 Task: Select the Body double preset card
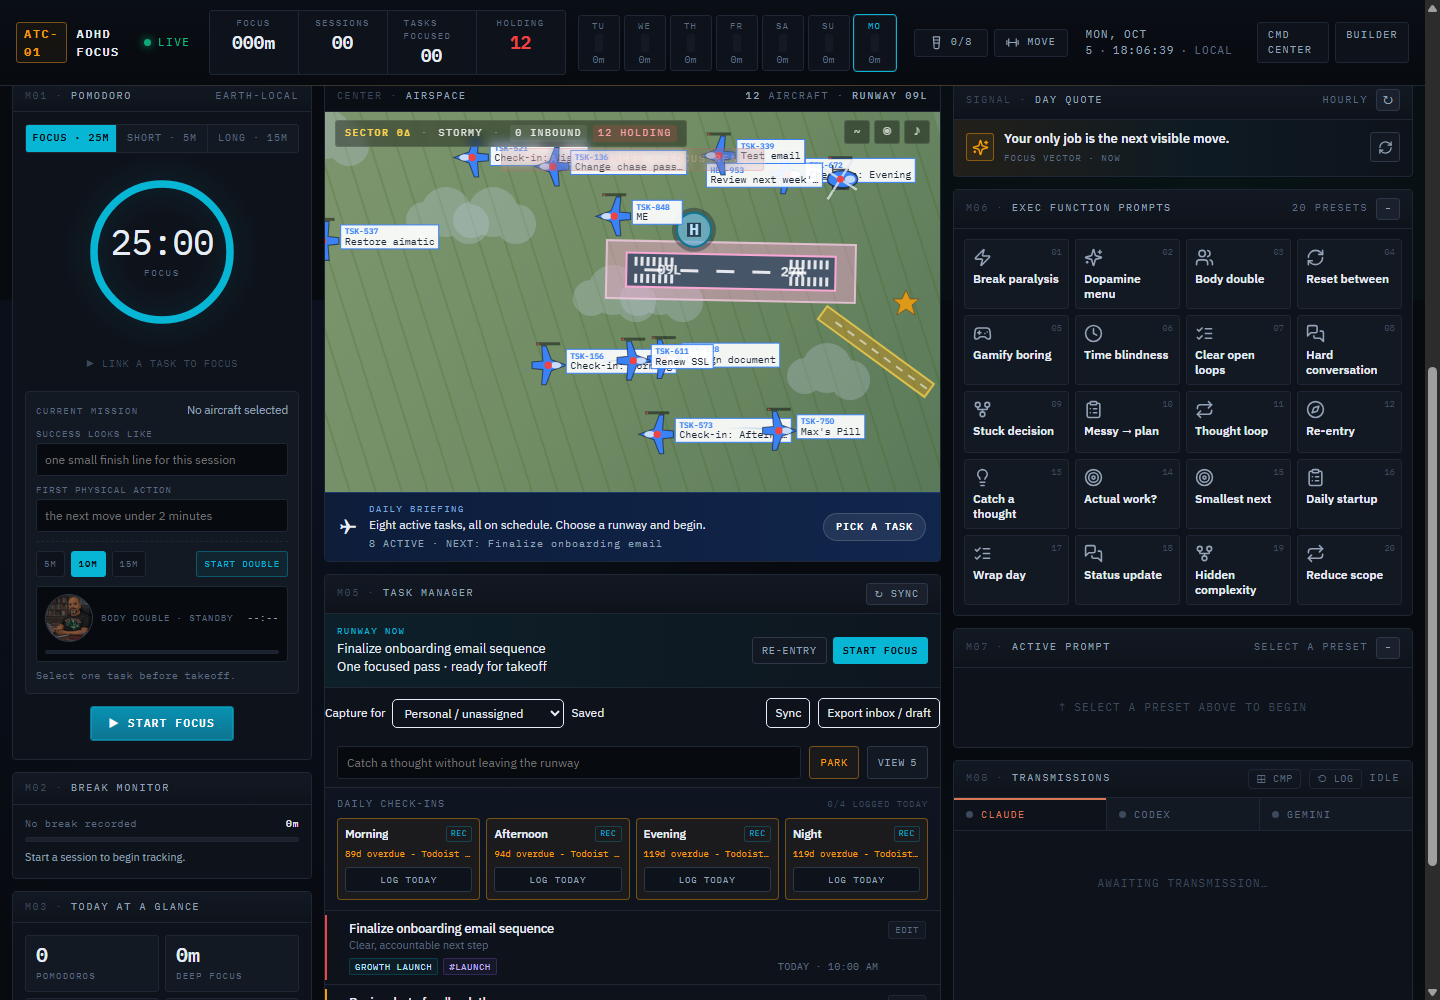pyautogui.click(x=1238, y=274)
